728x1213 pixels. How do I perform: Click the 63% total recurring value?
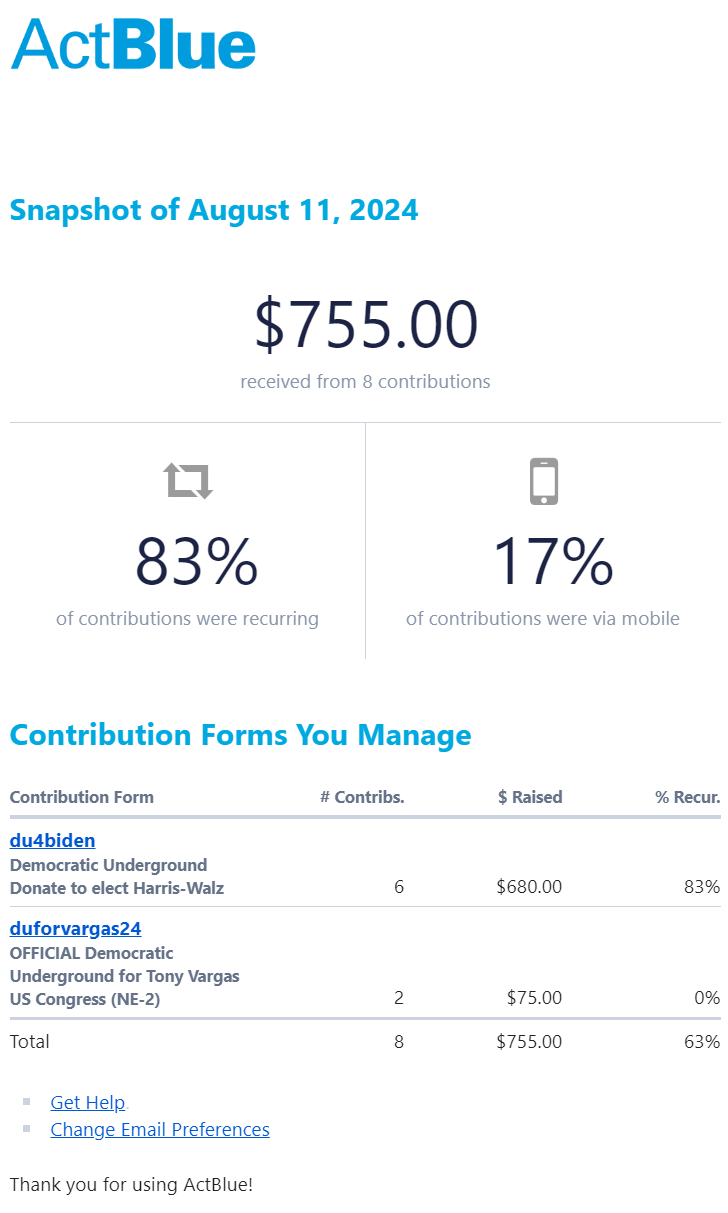(x=702, y=1041)
